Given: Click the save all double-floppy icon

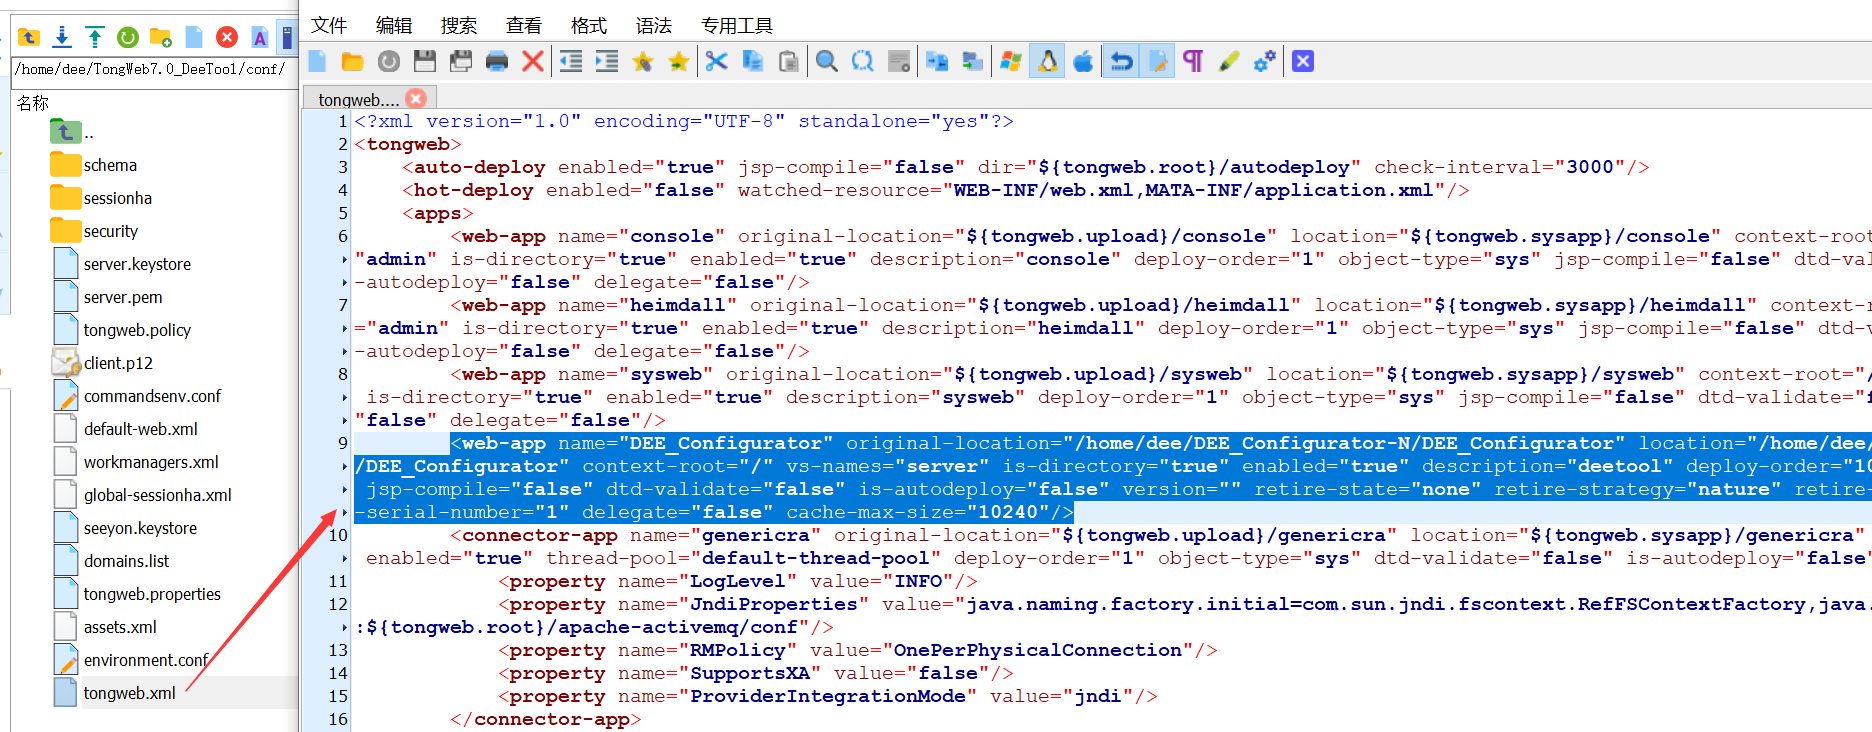Looking at the screenshot, I should [461, 61].
